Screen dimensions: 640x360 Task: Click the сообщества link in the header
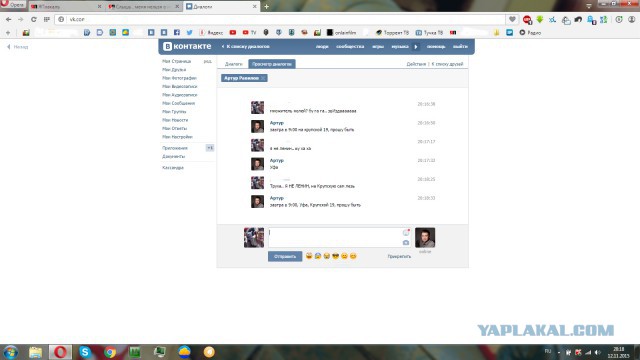tap(350, 47)
